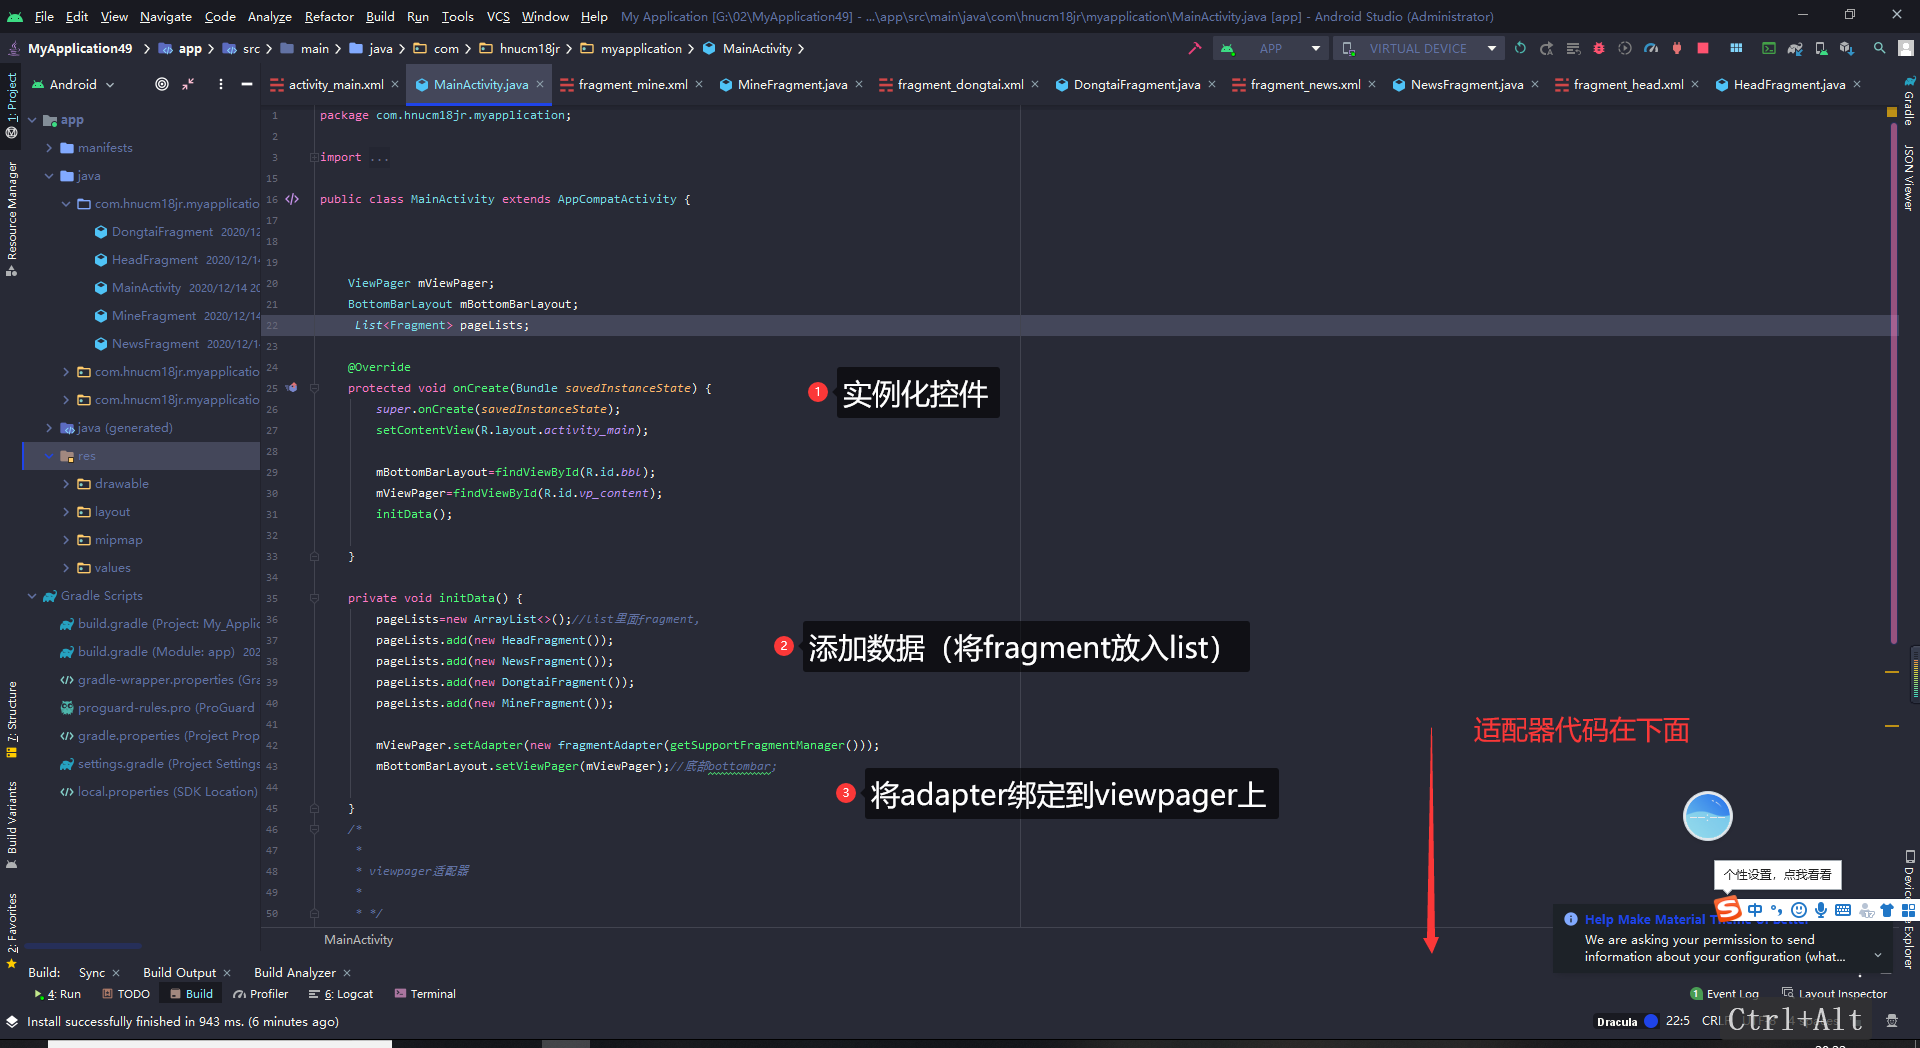Sync Project with Gradle Files elephant icon

pyautogui.click(x=1795, y=48)
